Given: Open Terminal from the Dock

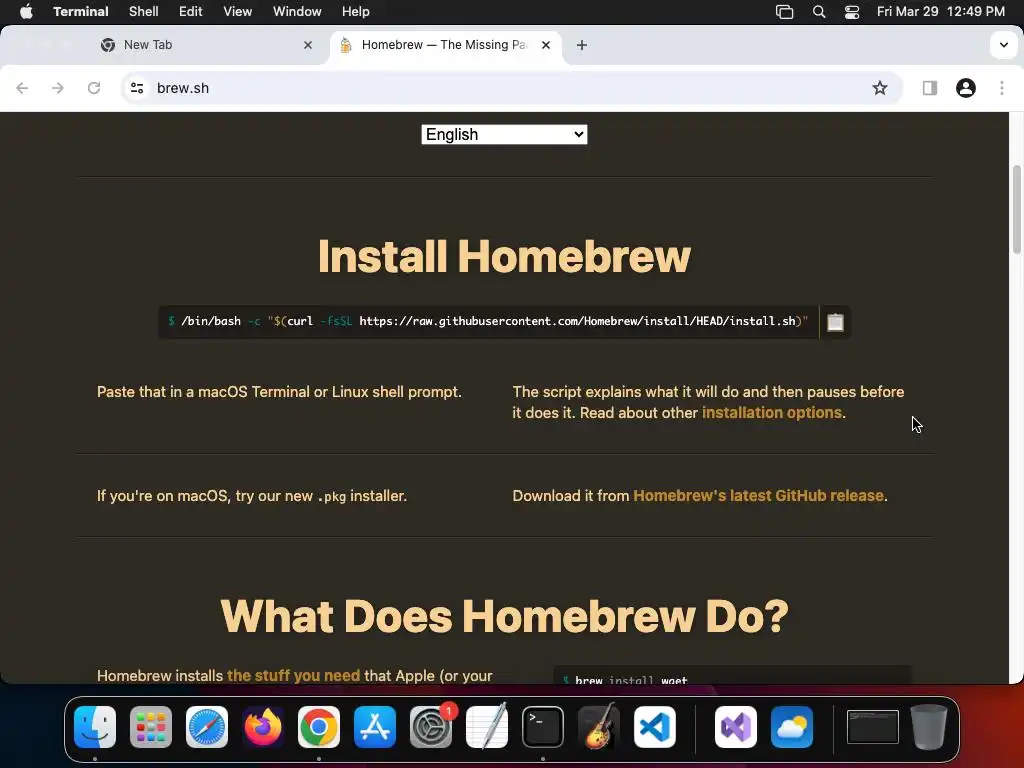Looking at the screenshot, I should (543, 727).
